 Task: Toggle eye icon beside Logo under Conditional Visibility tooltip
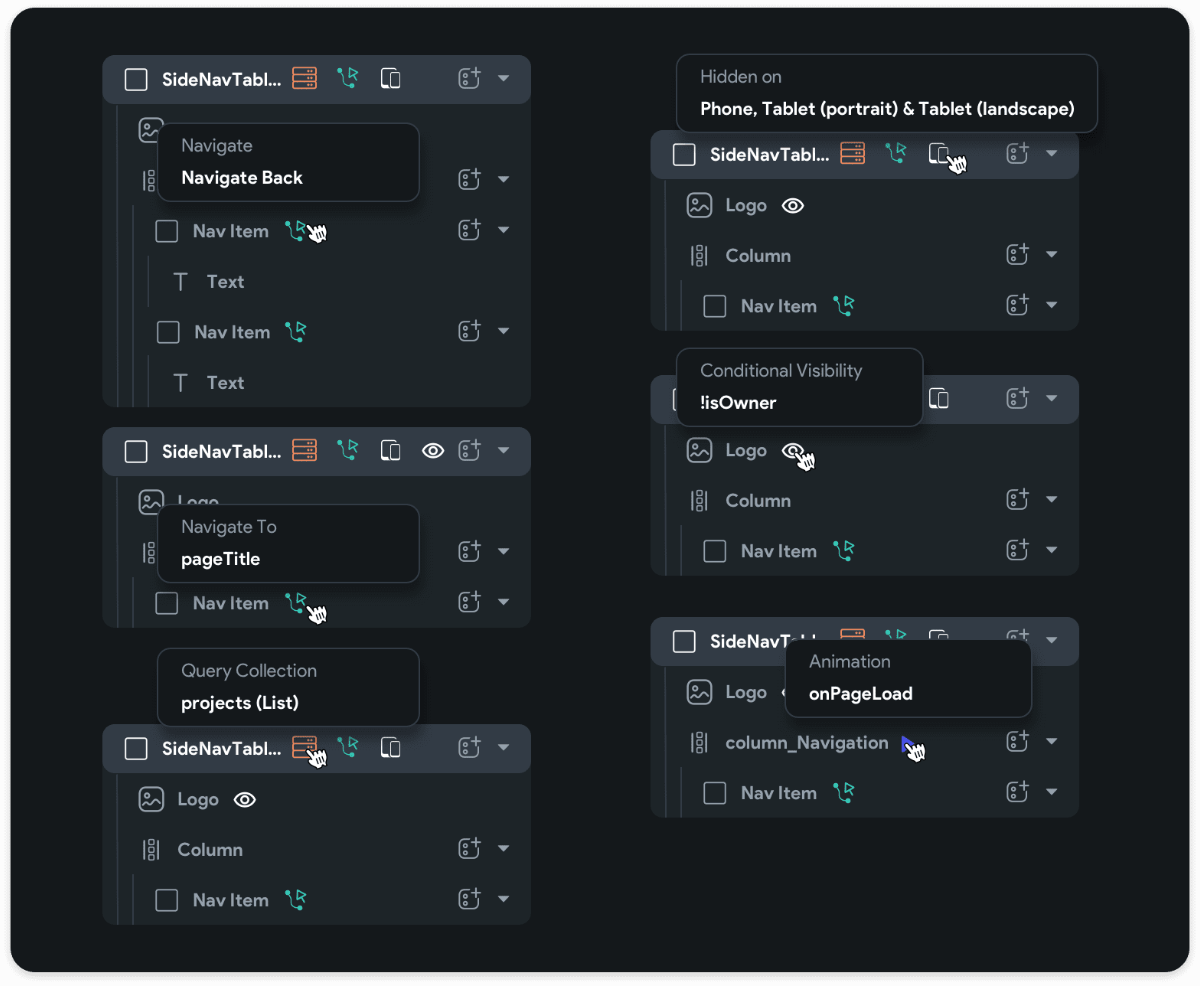tap(792, 451)
